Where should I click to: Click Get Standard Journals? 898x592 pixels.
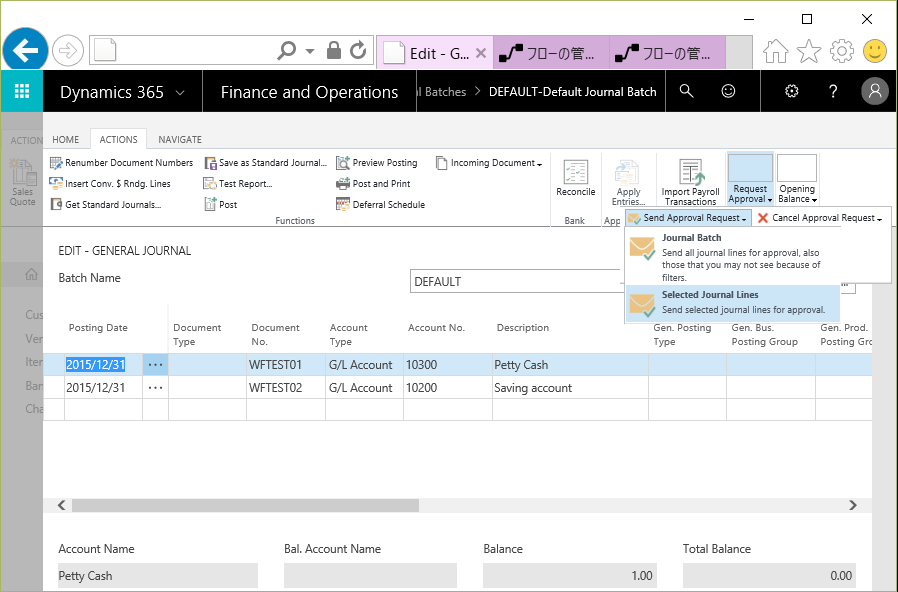click(105, 204)
